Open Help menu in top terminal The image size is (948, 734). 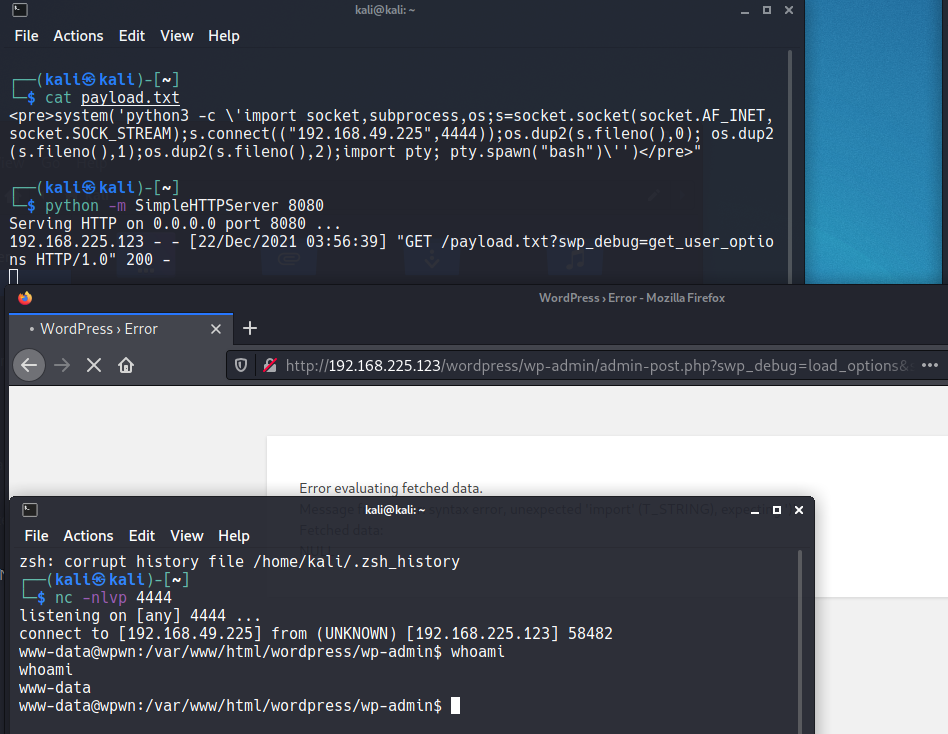pos(224,36)
